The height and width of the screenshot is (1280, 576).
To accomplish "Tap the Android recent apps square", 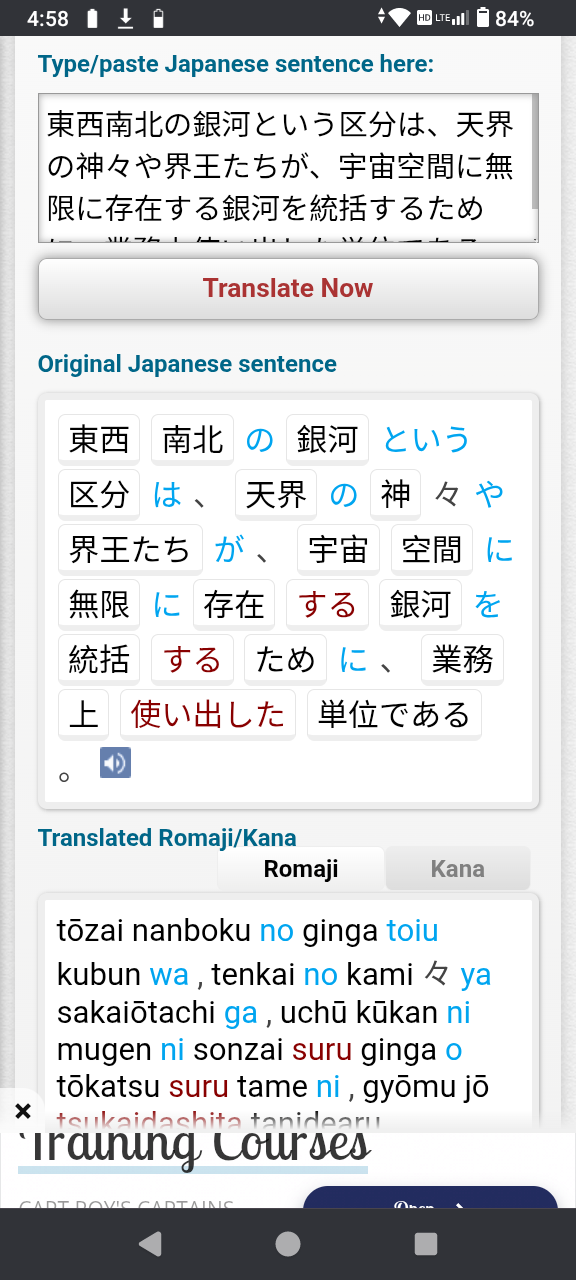I will coord(426,1243).
